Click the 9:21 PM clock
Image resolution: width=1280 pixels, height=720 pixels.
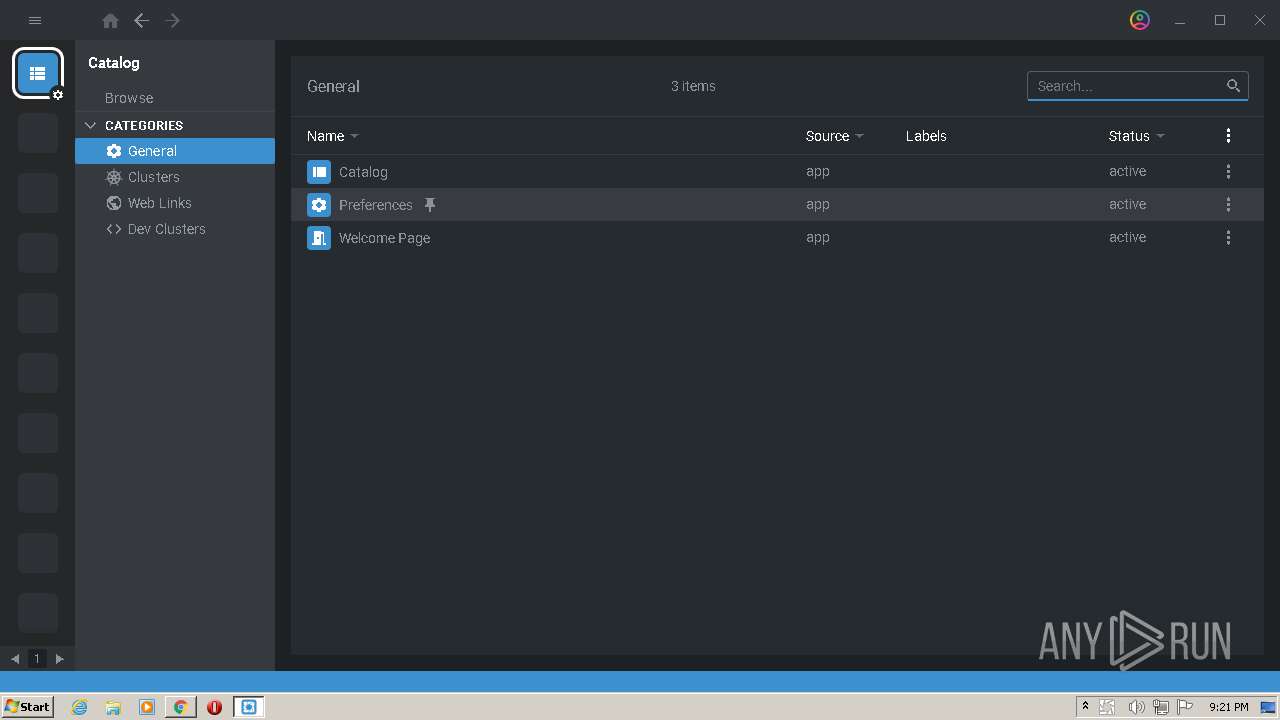click(x=1228, y=707)
